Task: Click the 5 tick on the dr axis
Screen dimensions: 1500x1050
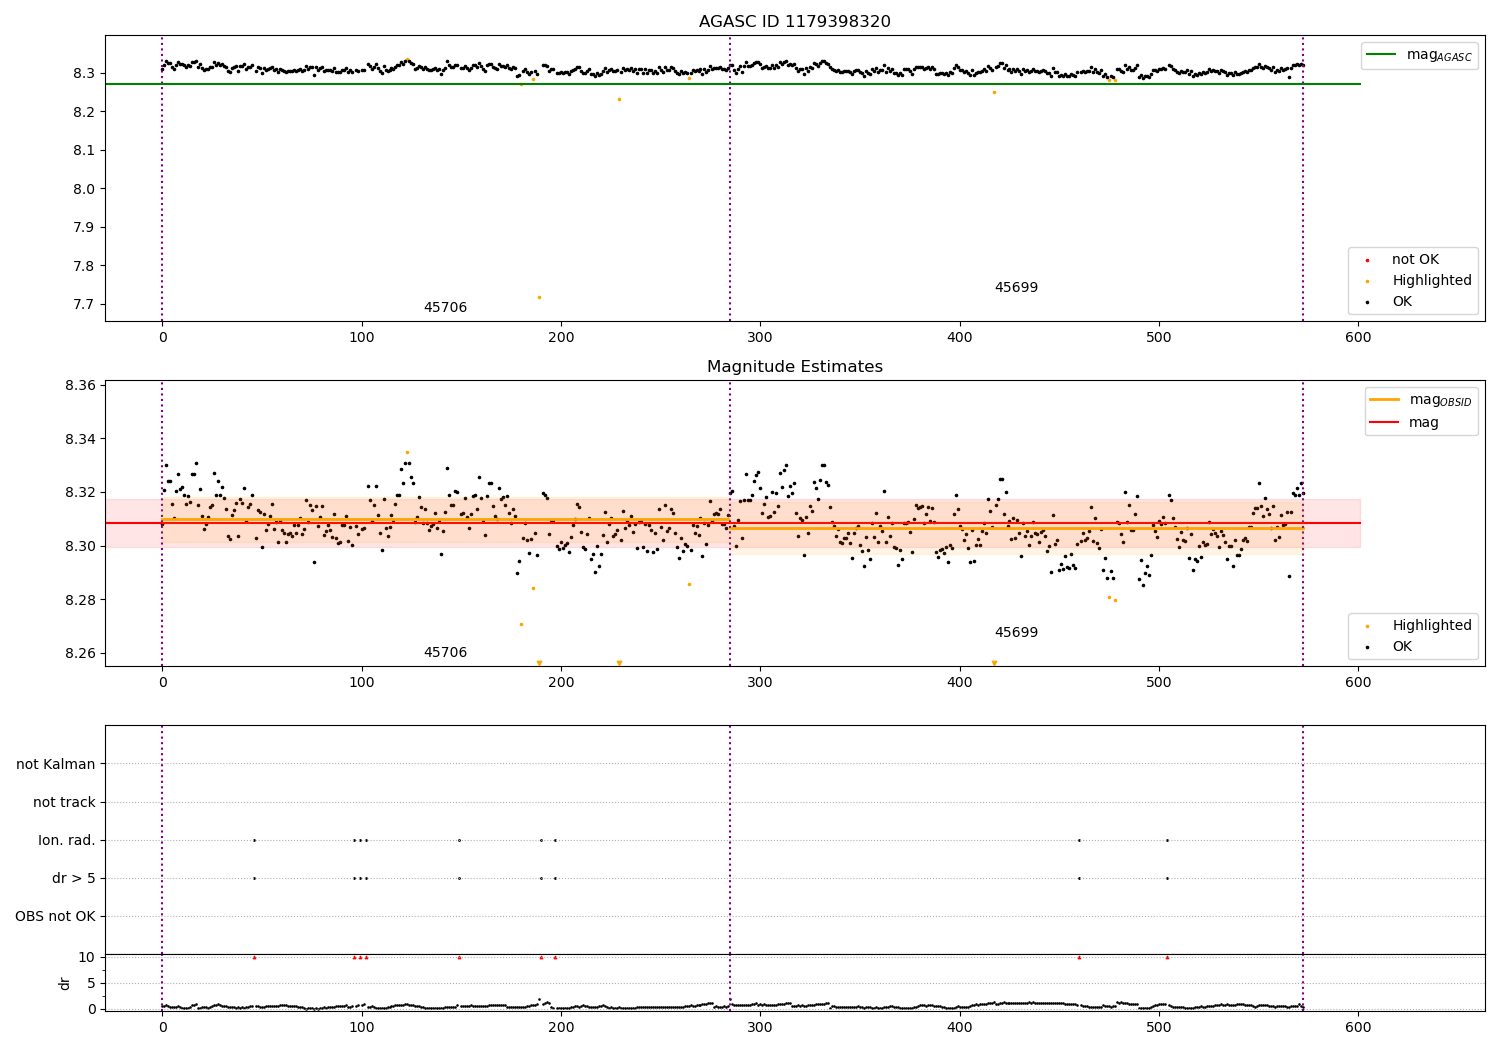Action: [91, 983]
